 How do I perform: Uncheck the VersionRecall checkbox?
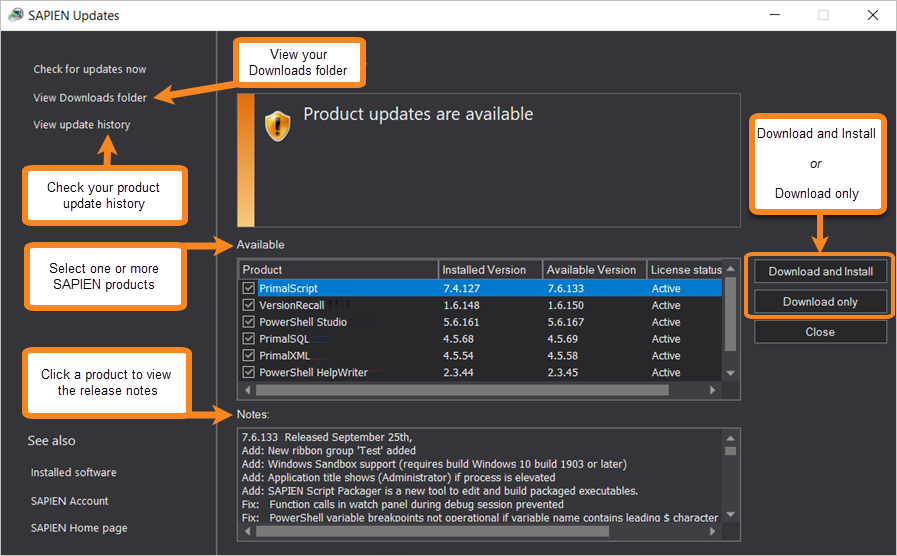click(x=248, y=305)
